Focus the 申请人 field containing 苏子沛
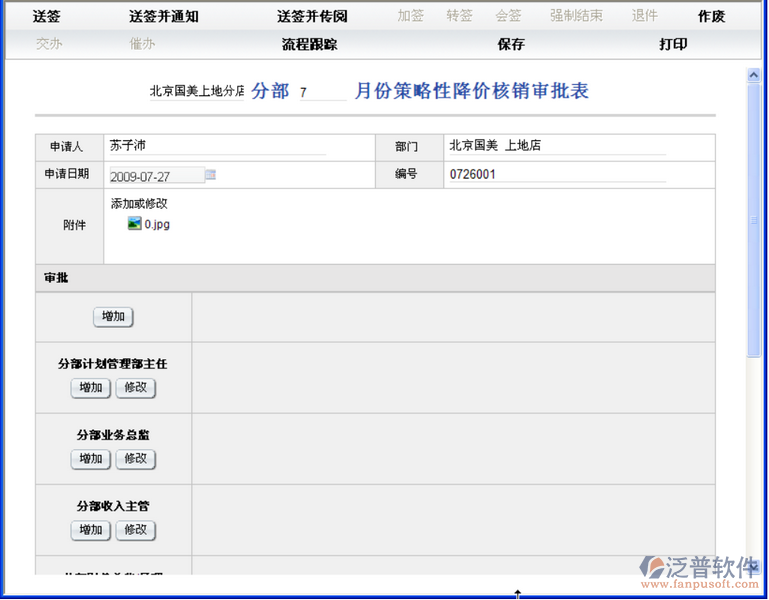 coord(217,146)
